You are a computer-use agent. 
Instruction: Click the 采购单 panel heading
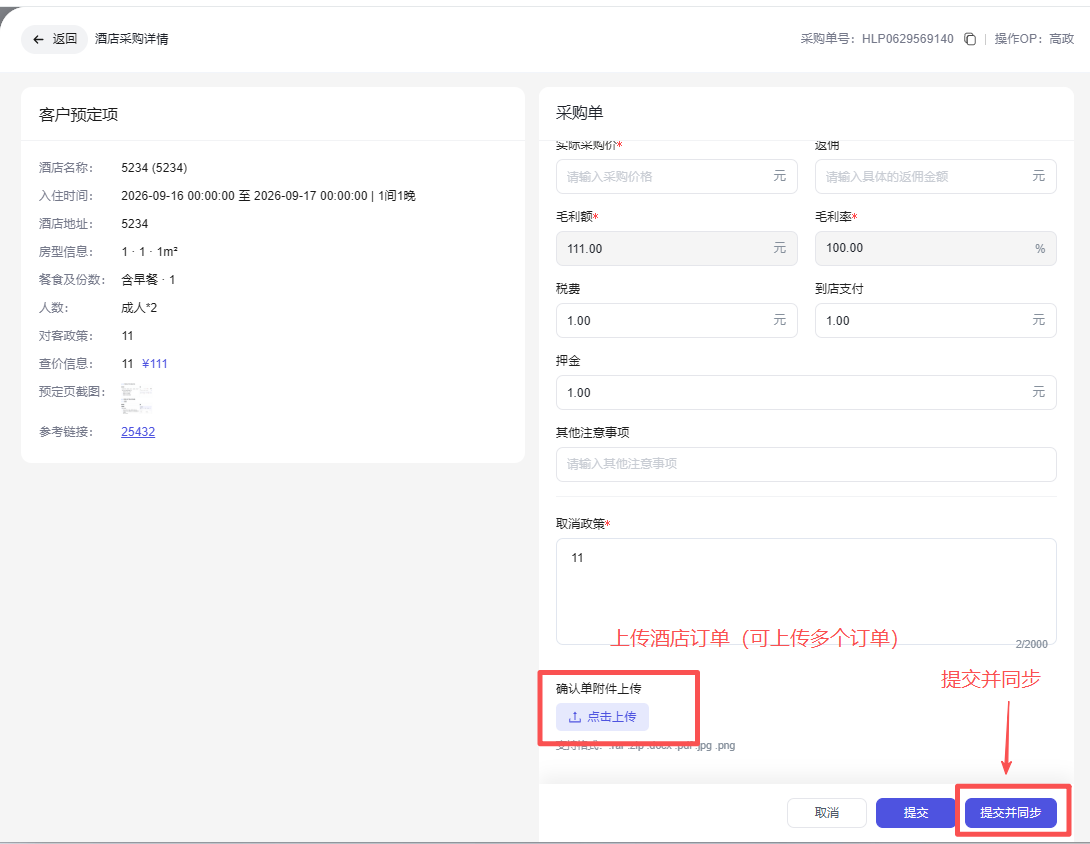click(x=580, y=113)
